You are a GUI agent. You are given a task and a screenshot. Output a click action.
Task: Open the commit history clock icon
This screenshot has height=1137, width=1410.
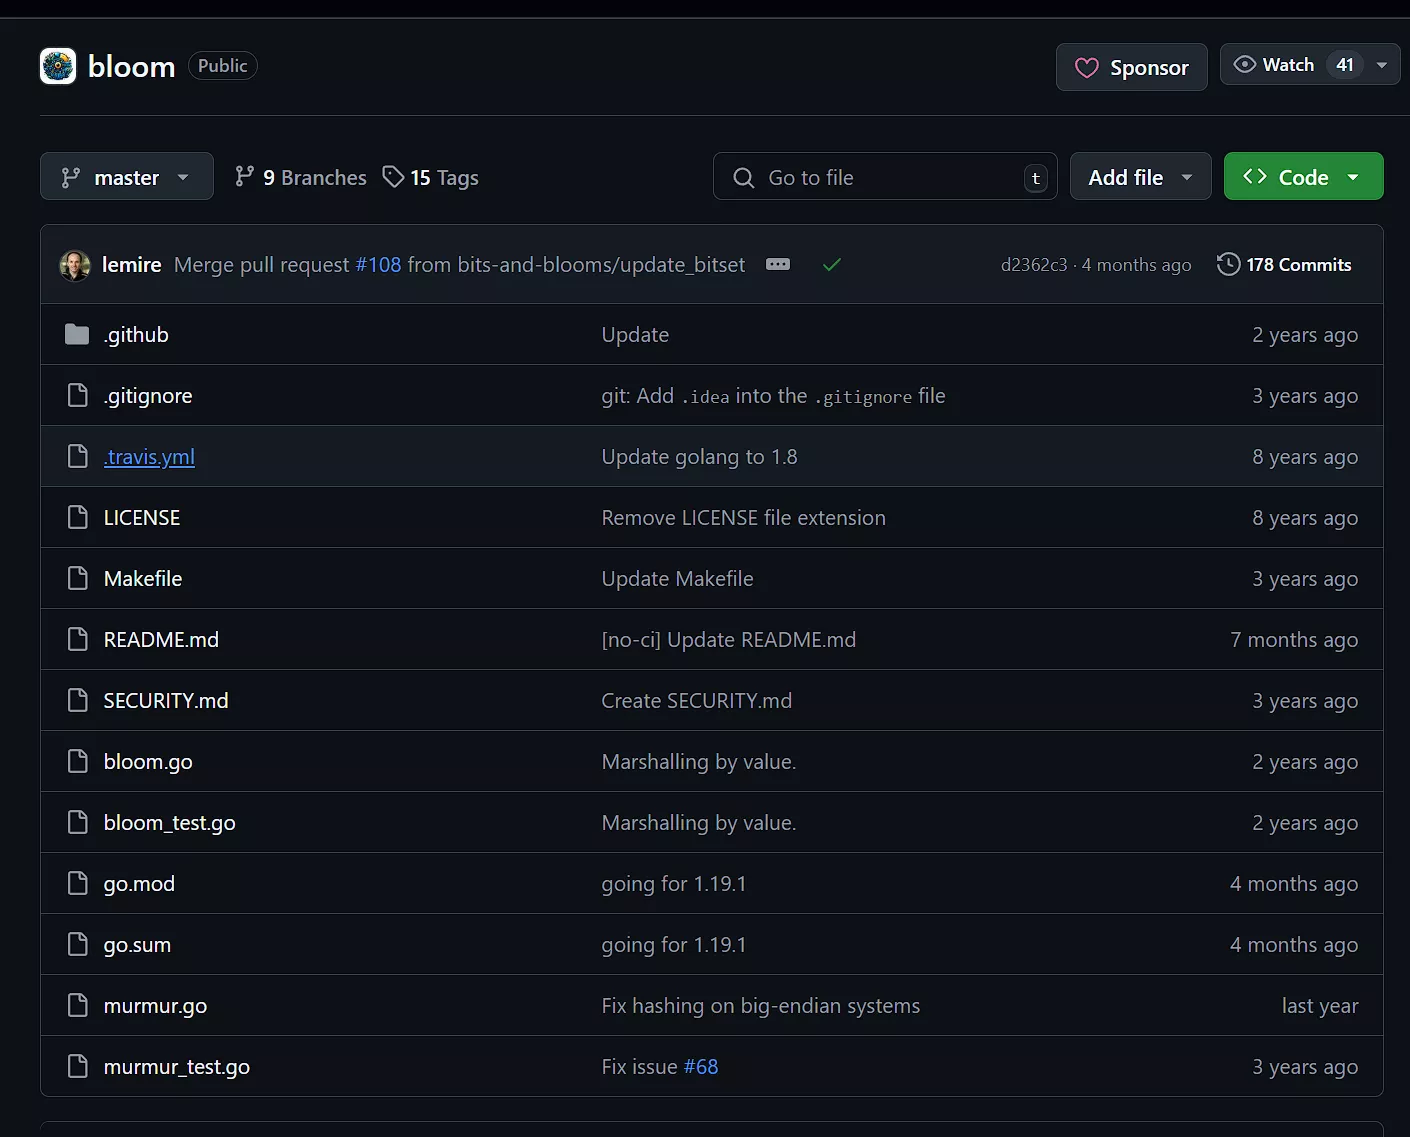click(1228, 265)
